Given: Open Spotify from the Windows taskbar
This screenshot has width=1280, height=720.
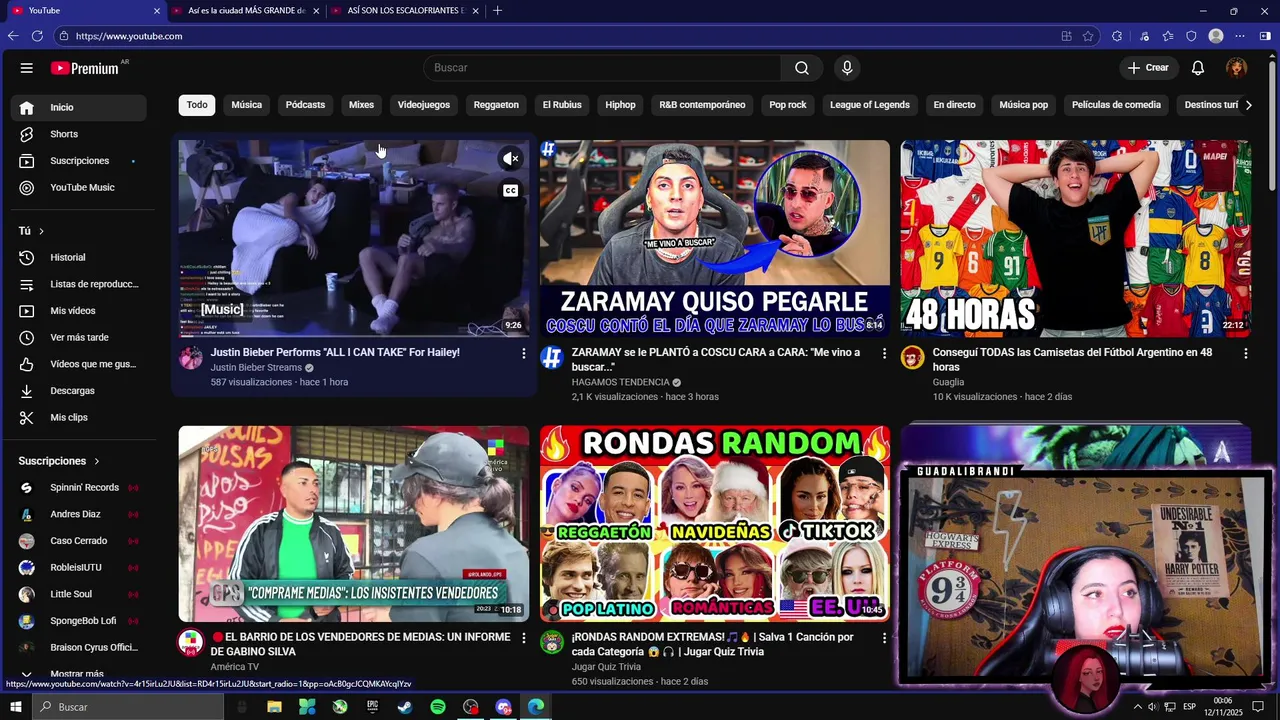Looking at the screenshot, I should point(438,707).
